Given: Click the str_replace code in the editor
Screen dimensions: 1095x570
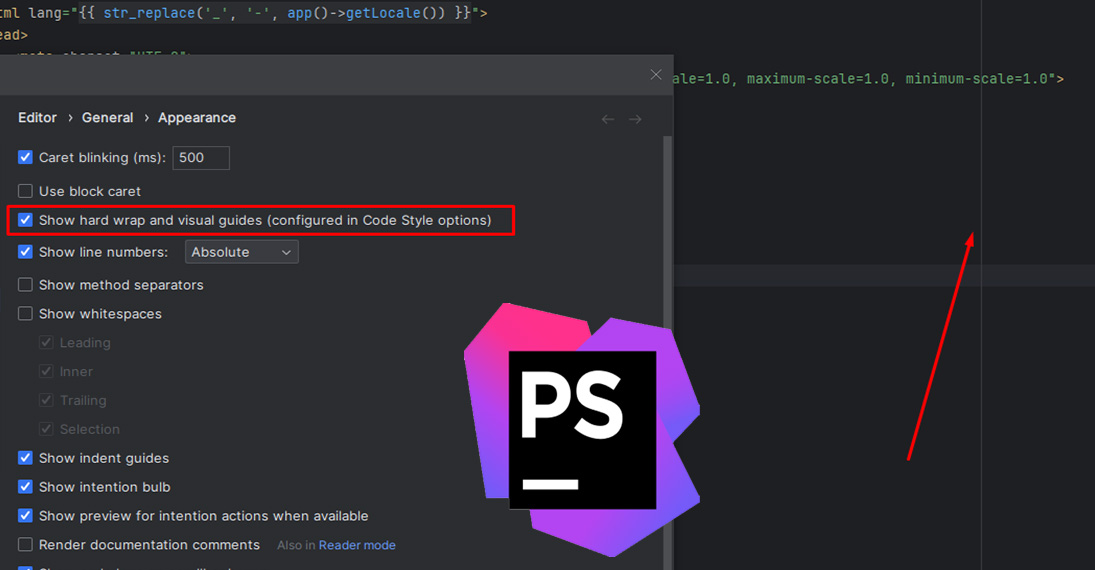Looking at the screenshot, I should pyautogui.click(x=149, y=13).
